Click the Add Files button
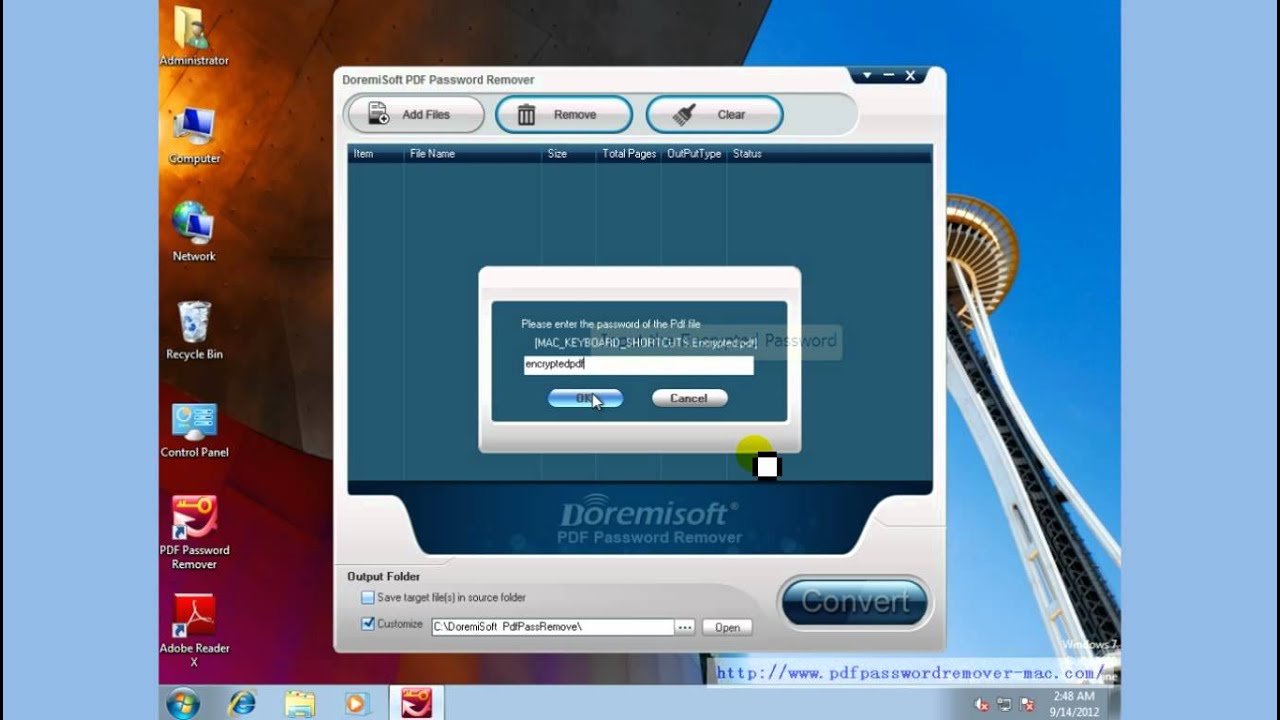Viewport: 1280px width, 720px height. (x=415, y=114)
